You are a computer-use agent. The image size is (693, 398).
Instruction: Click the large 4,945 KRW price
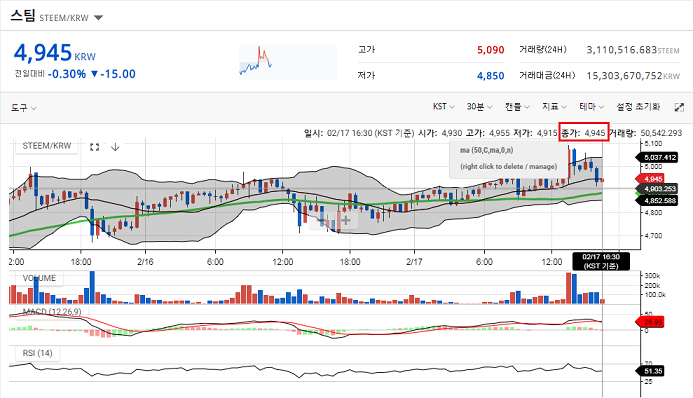54,53
